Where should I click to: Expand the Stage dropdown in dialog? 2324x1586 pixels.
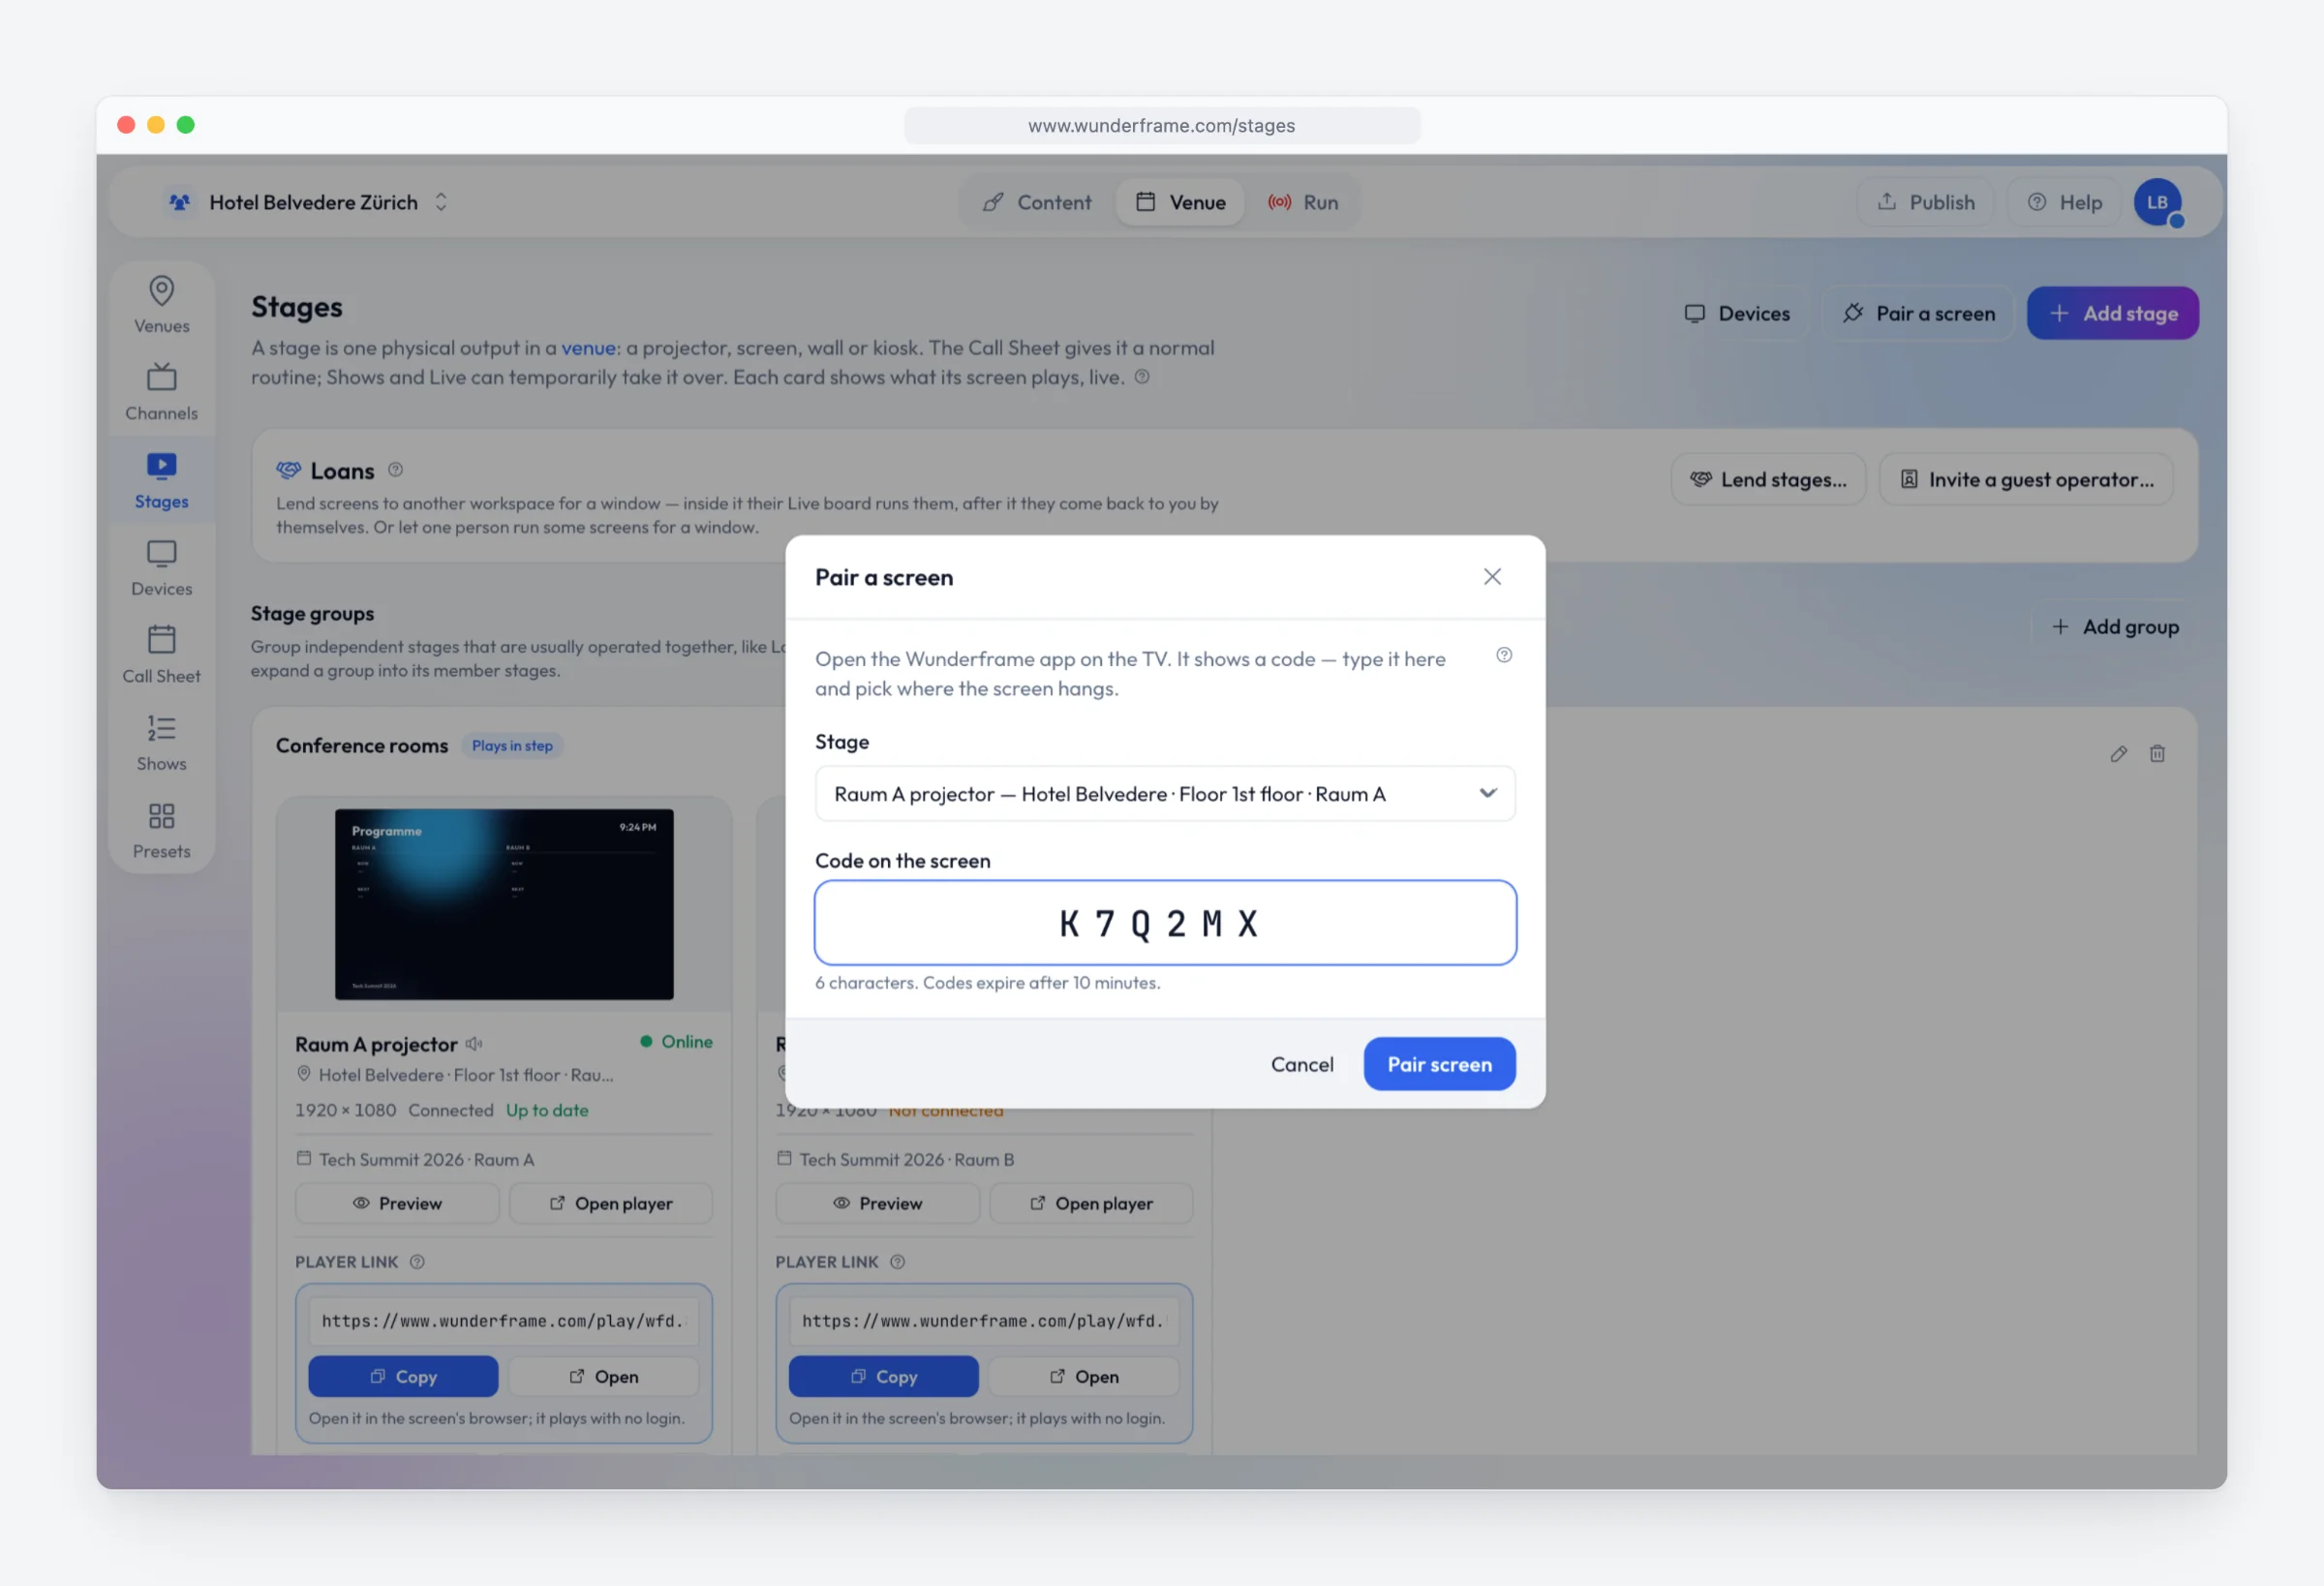[1165, 794]
